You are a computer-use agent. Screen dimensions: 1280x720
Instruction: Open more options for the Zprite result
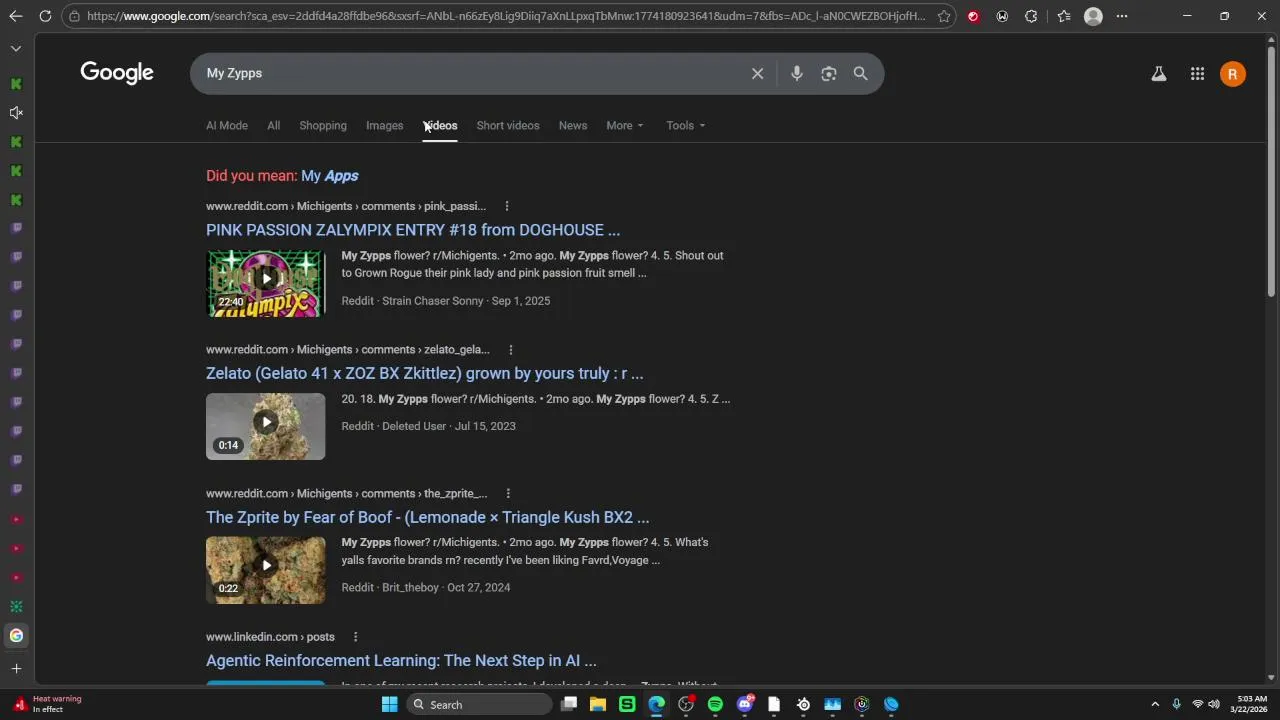(x=508, y=493)
